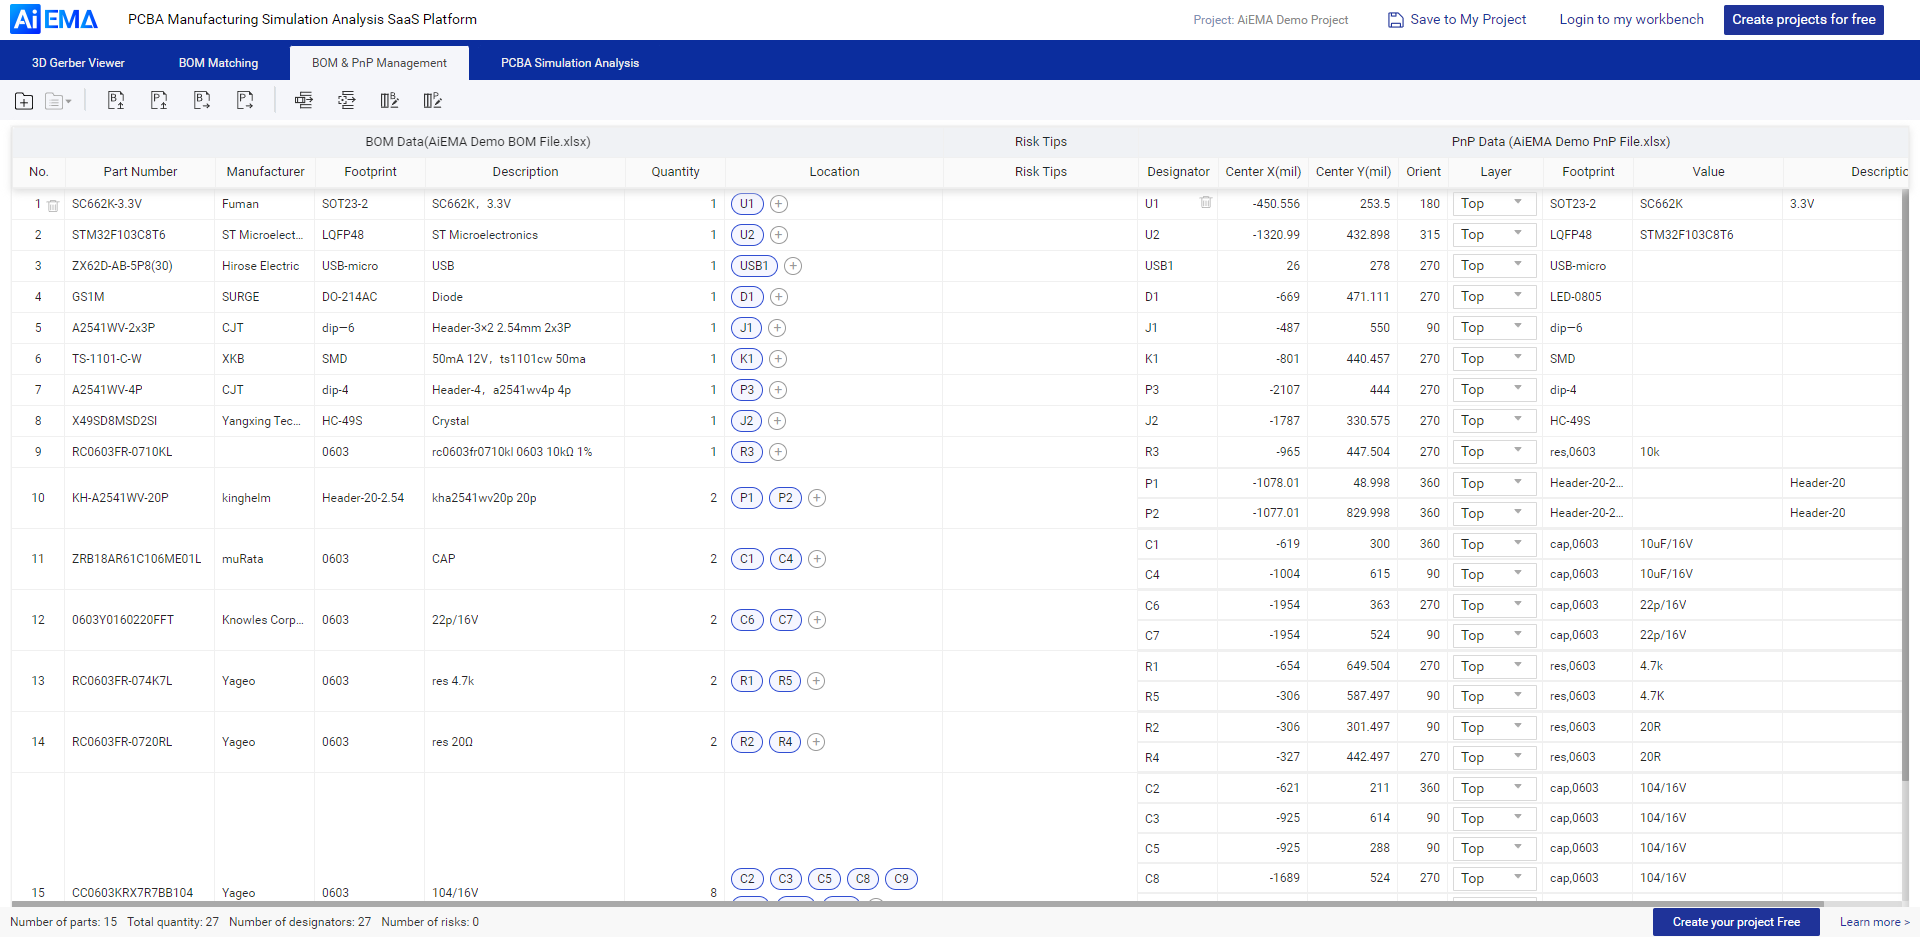1920x937 pixels.
Task: Add location next to J1 tag
Action: 777,328
